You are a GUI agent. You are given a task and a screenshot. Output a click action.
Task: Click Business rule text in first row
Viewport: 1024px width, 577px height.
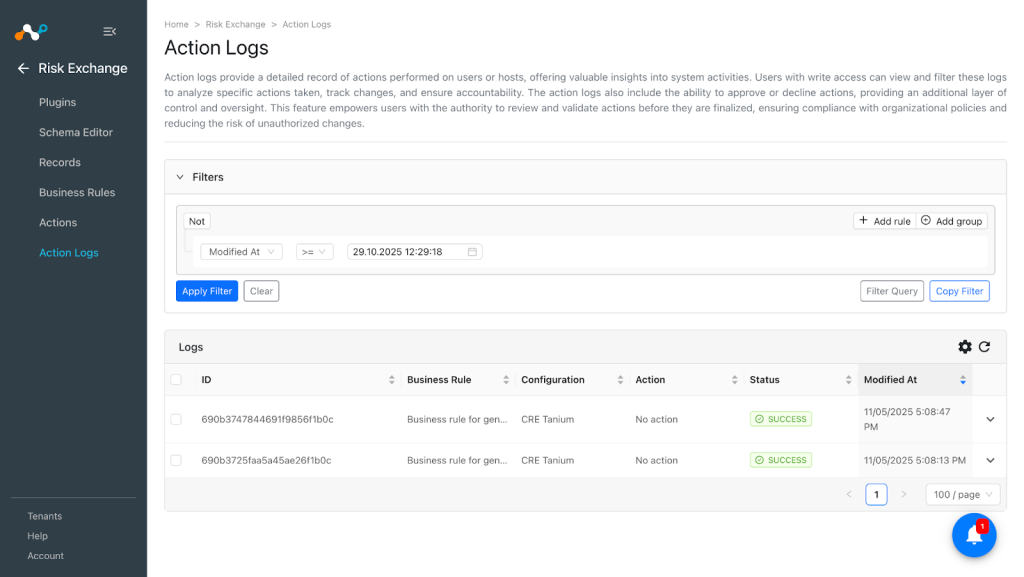point(457,420)
